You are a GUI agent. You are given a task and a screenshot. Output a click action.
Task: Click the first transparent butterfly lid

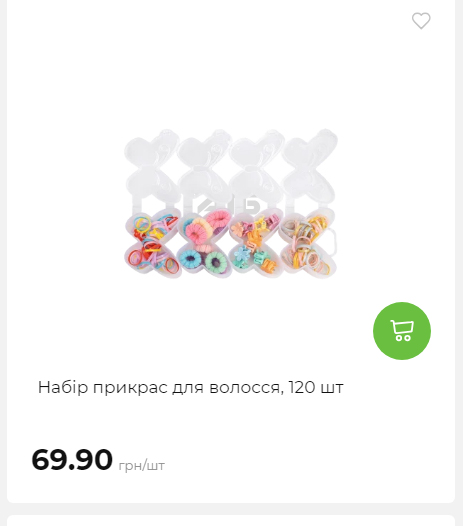click(151, 167)
